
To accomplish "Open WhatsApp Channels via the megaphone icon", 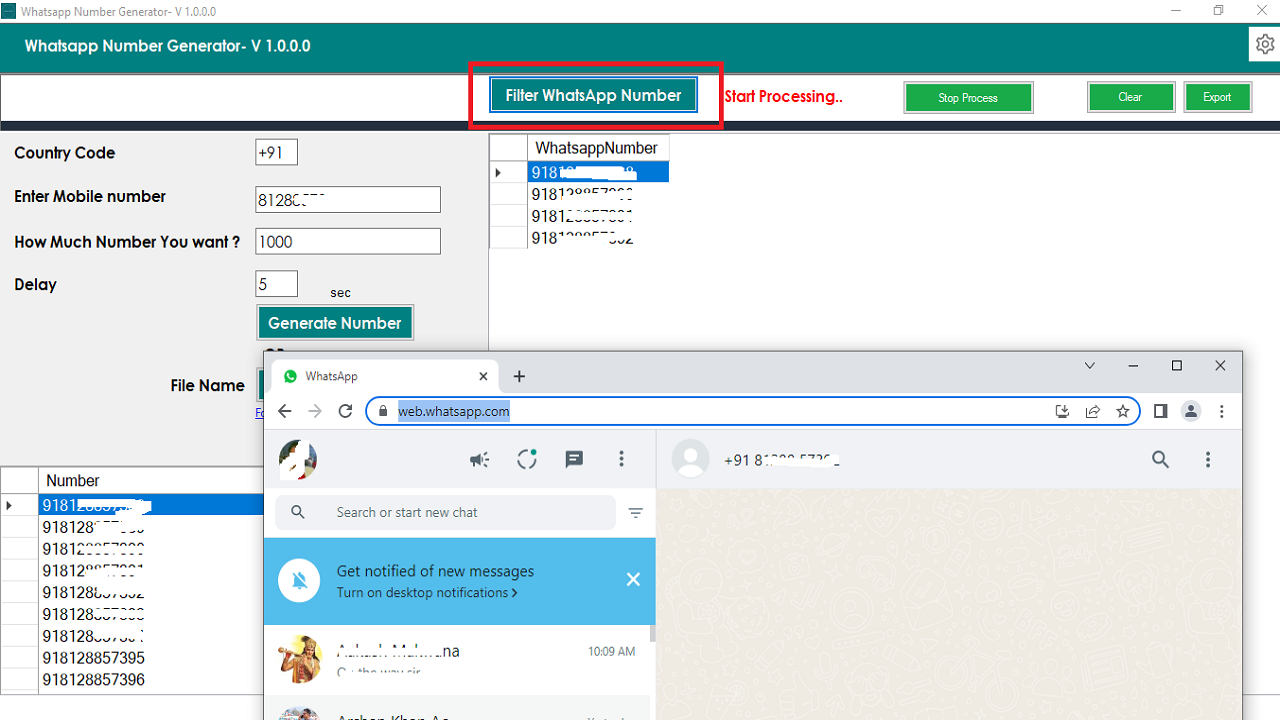I will tap(479, 459).
